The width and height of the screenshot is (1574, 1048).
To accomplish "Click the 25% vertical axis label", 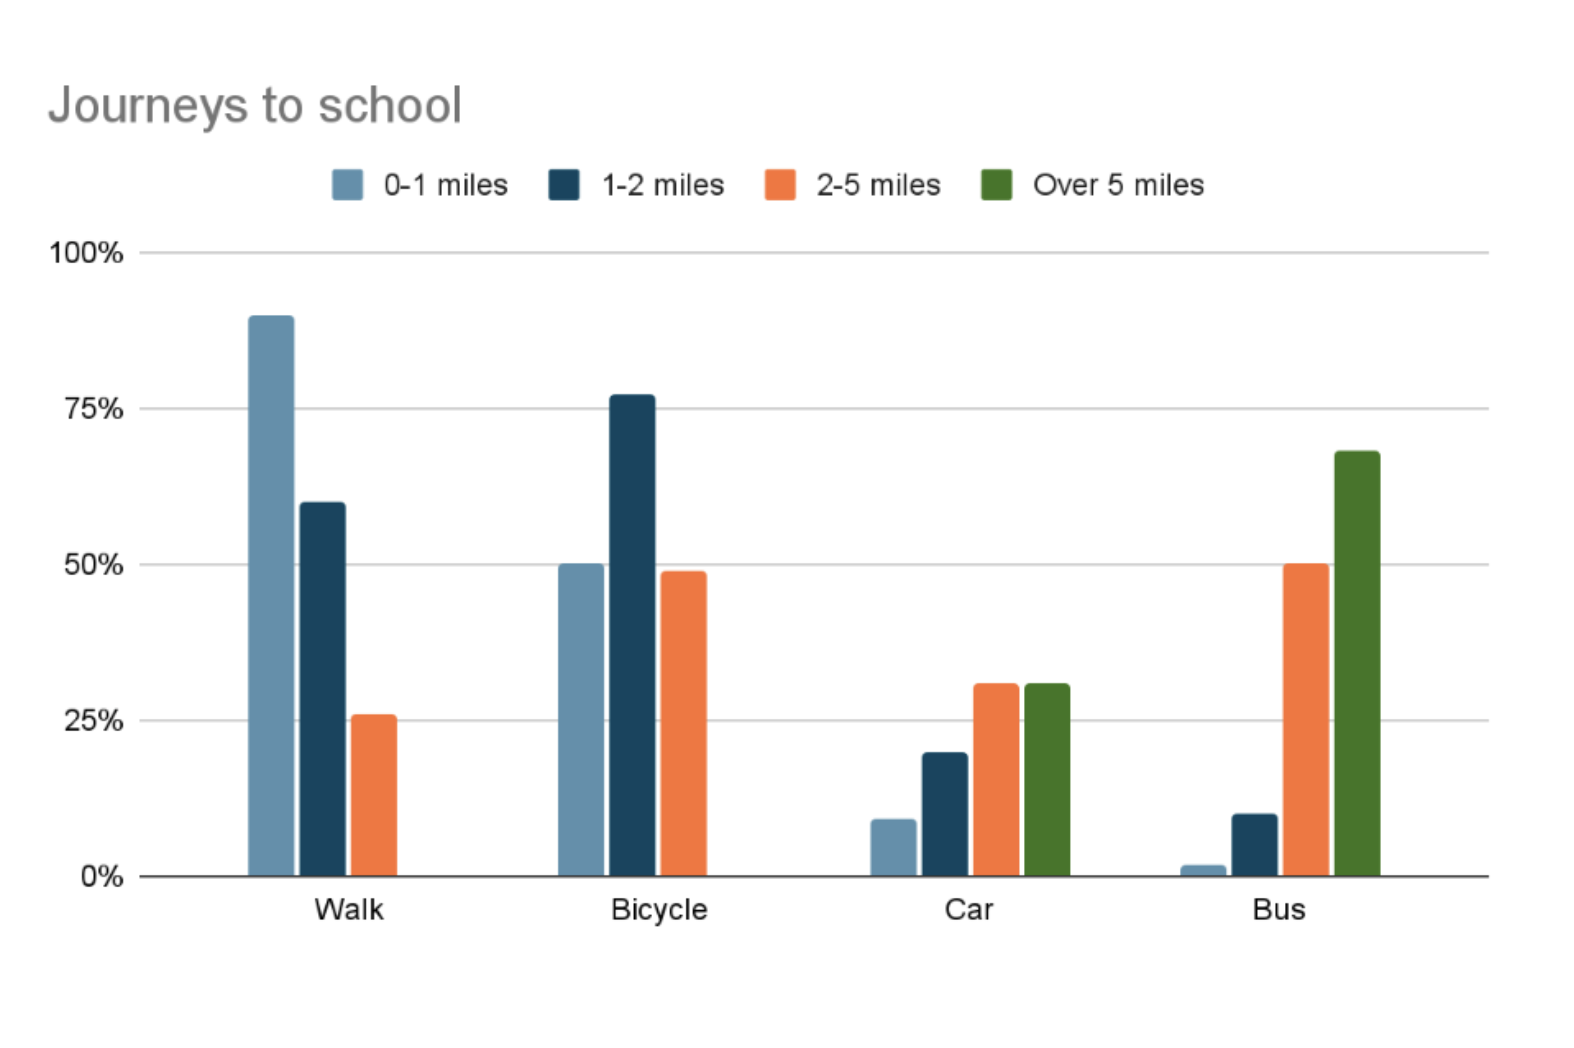I will pyautogui.click(x=94, y=721).
